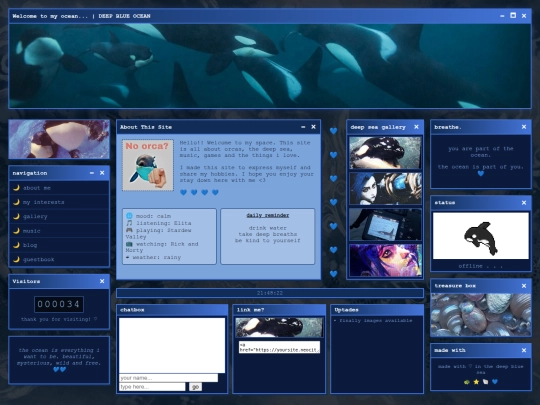Open camera screen photo in gallery
This screenshot has height=405, width=540.
point(385,225)
